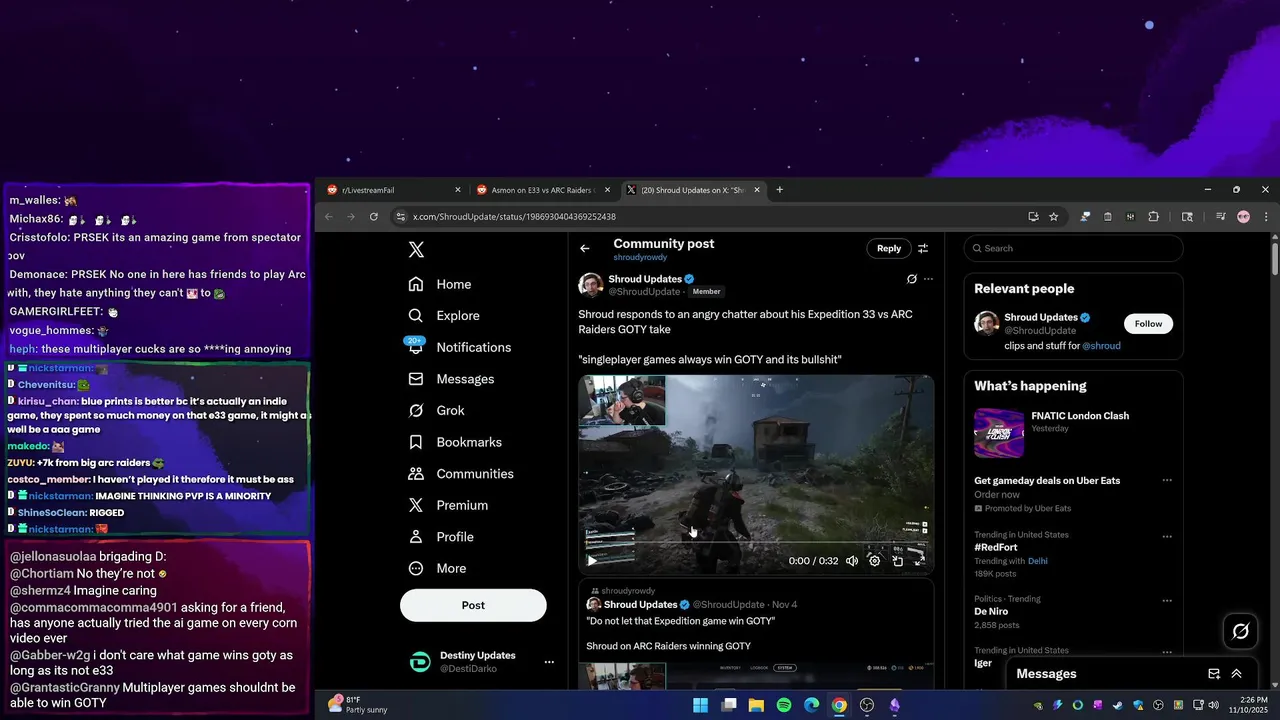Image resolution: width=1280 pixels, height=720 pixels.
Task: Open the floating Grok button
Action: [1241, 631]
